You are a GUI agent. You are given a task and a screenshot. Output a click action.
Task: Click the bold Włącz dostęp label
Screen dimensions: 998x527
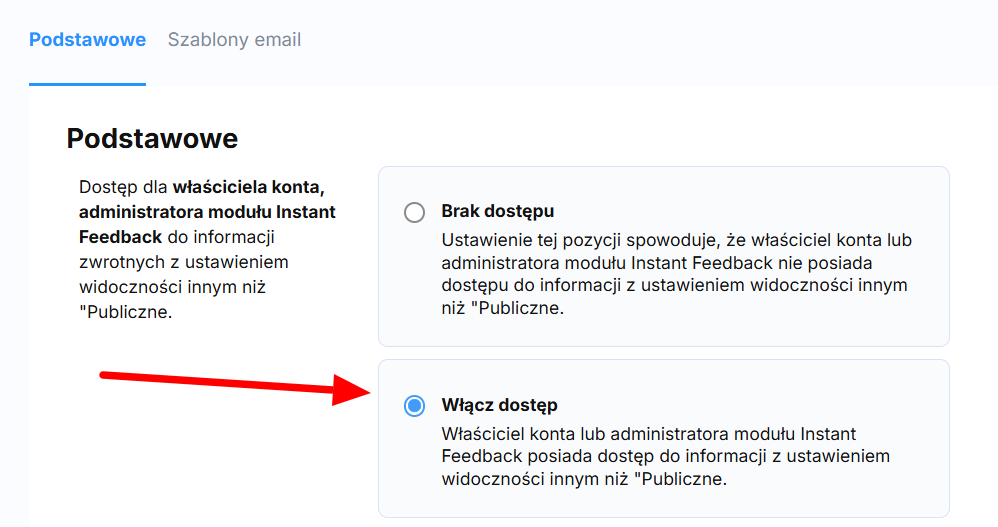(x=499, y=406)
